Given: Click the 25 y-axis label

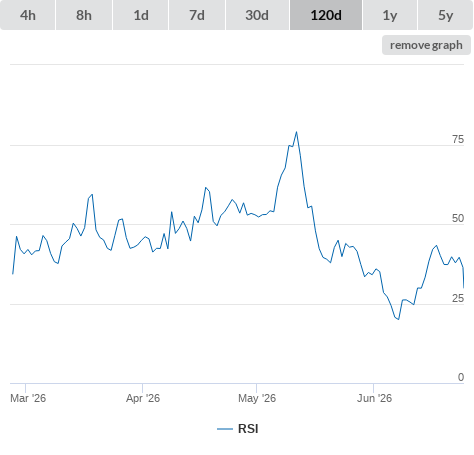Looking at the screenshot, I should 458,298.
